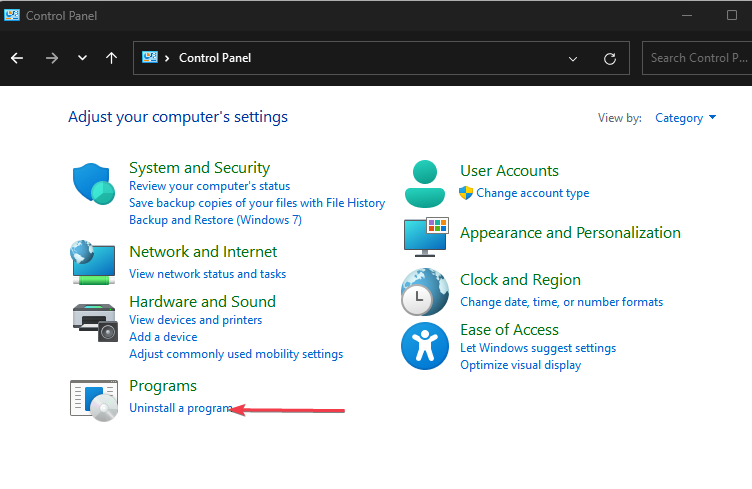Screen dimensions: 752x489
Task: Maximize the Control Panel window
Action: click(x=732, y=15)
